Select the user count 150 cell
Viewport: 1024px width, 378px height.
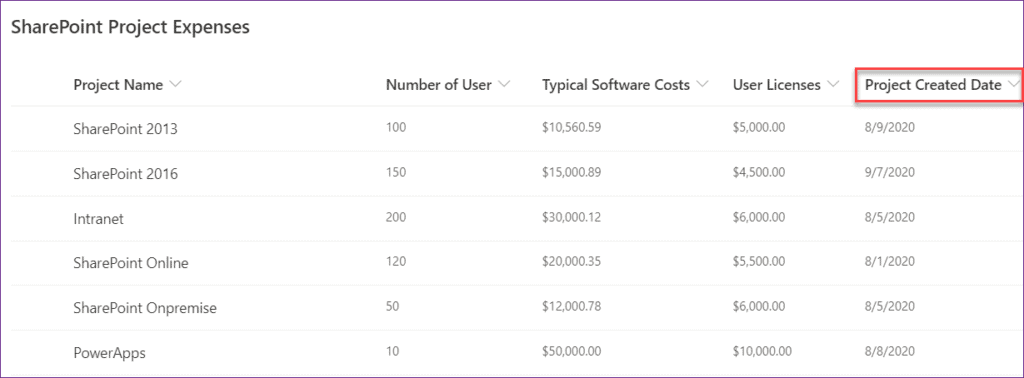[396, 172]
